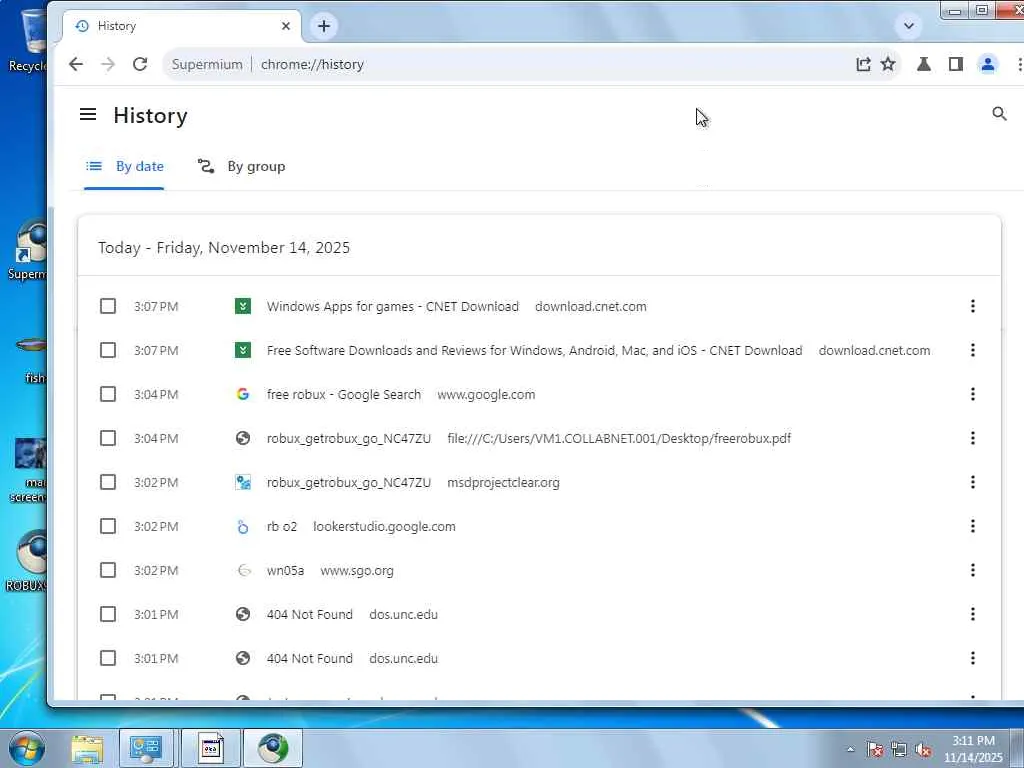The image size is (1024, 768).
Task: Open the History hamburger menu
Action: [88, 115]
